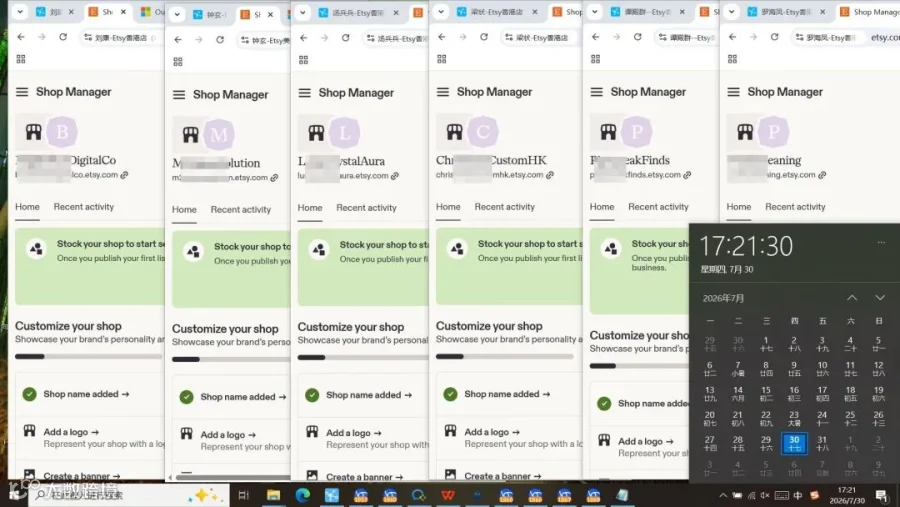Click the purple M avatar in lution shop
Screen dimensions: 900x507
pos(219,134)
